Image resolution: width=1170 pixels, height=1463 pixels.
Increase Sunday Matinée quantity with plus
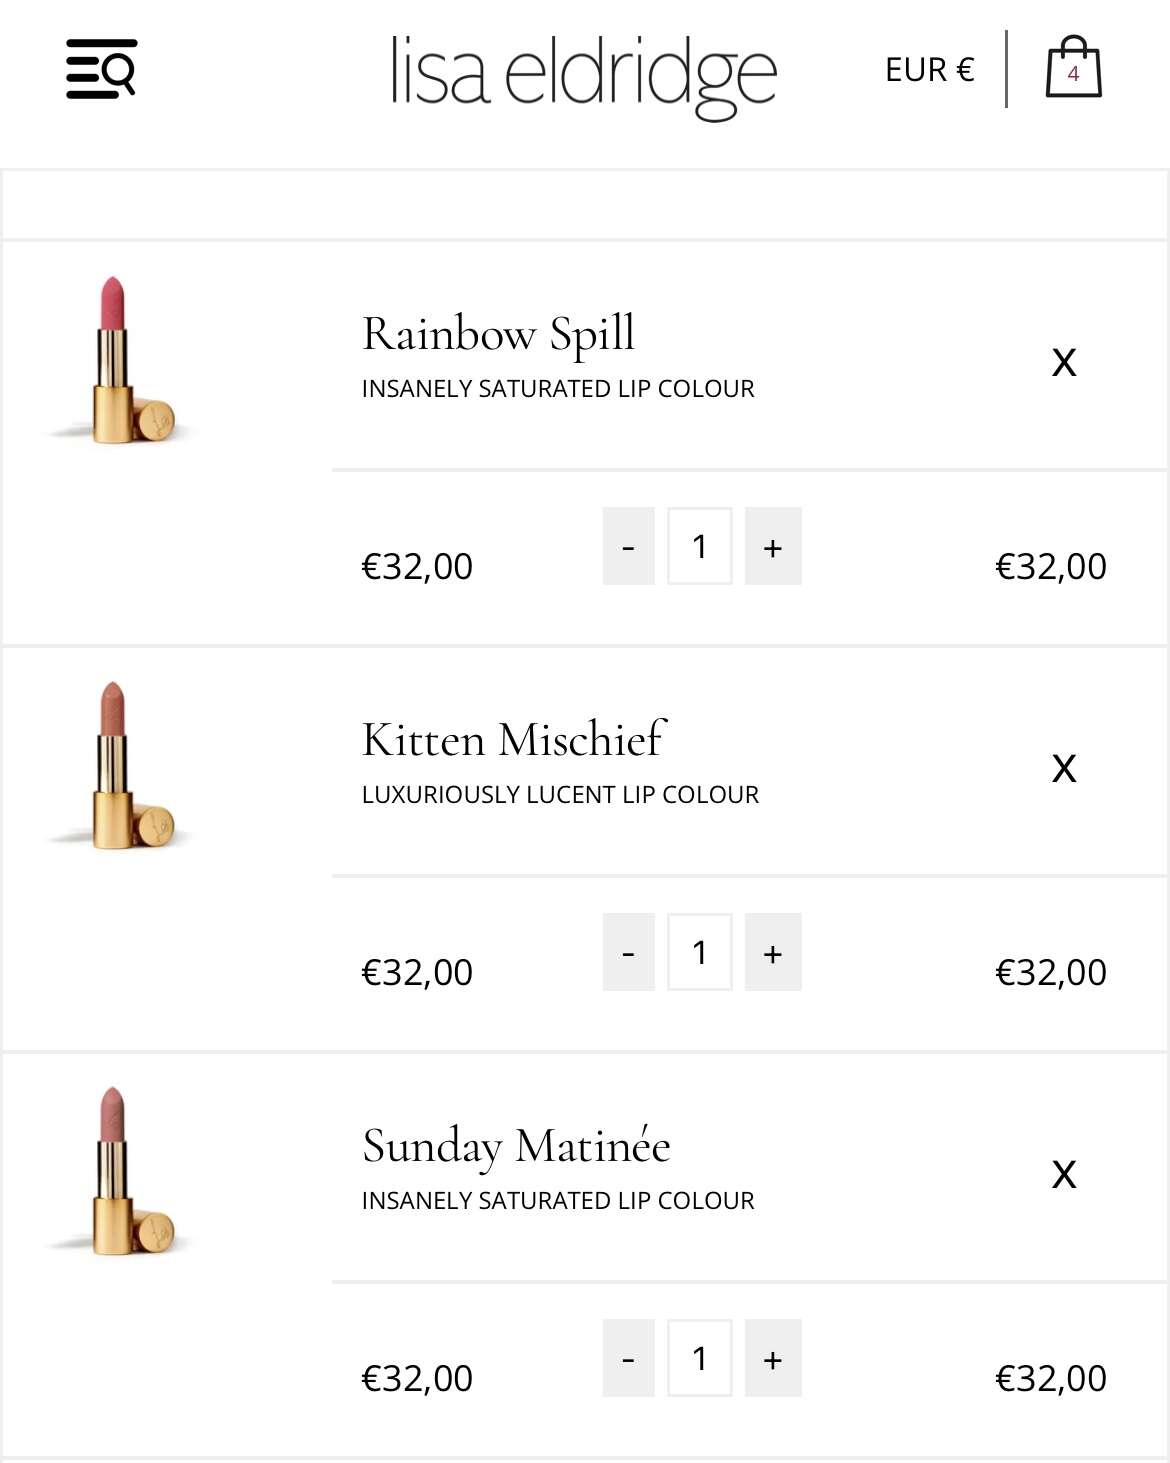click(x=773, y=1358)
